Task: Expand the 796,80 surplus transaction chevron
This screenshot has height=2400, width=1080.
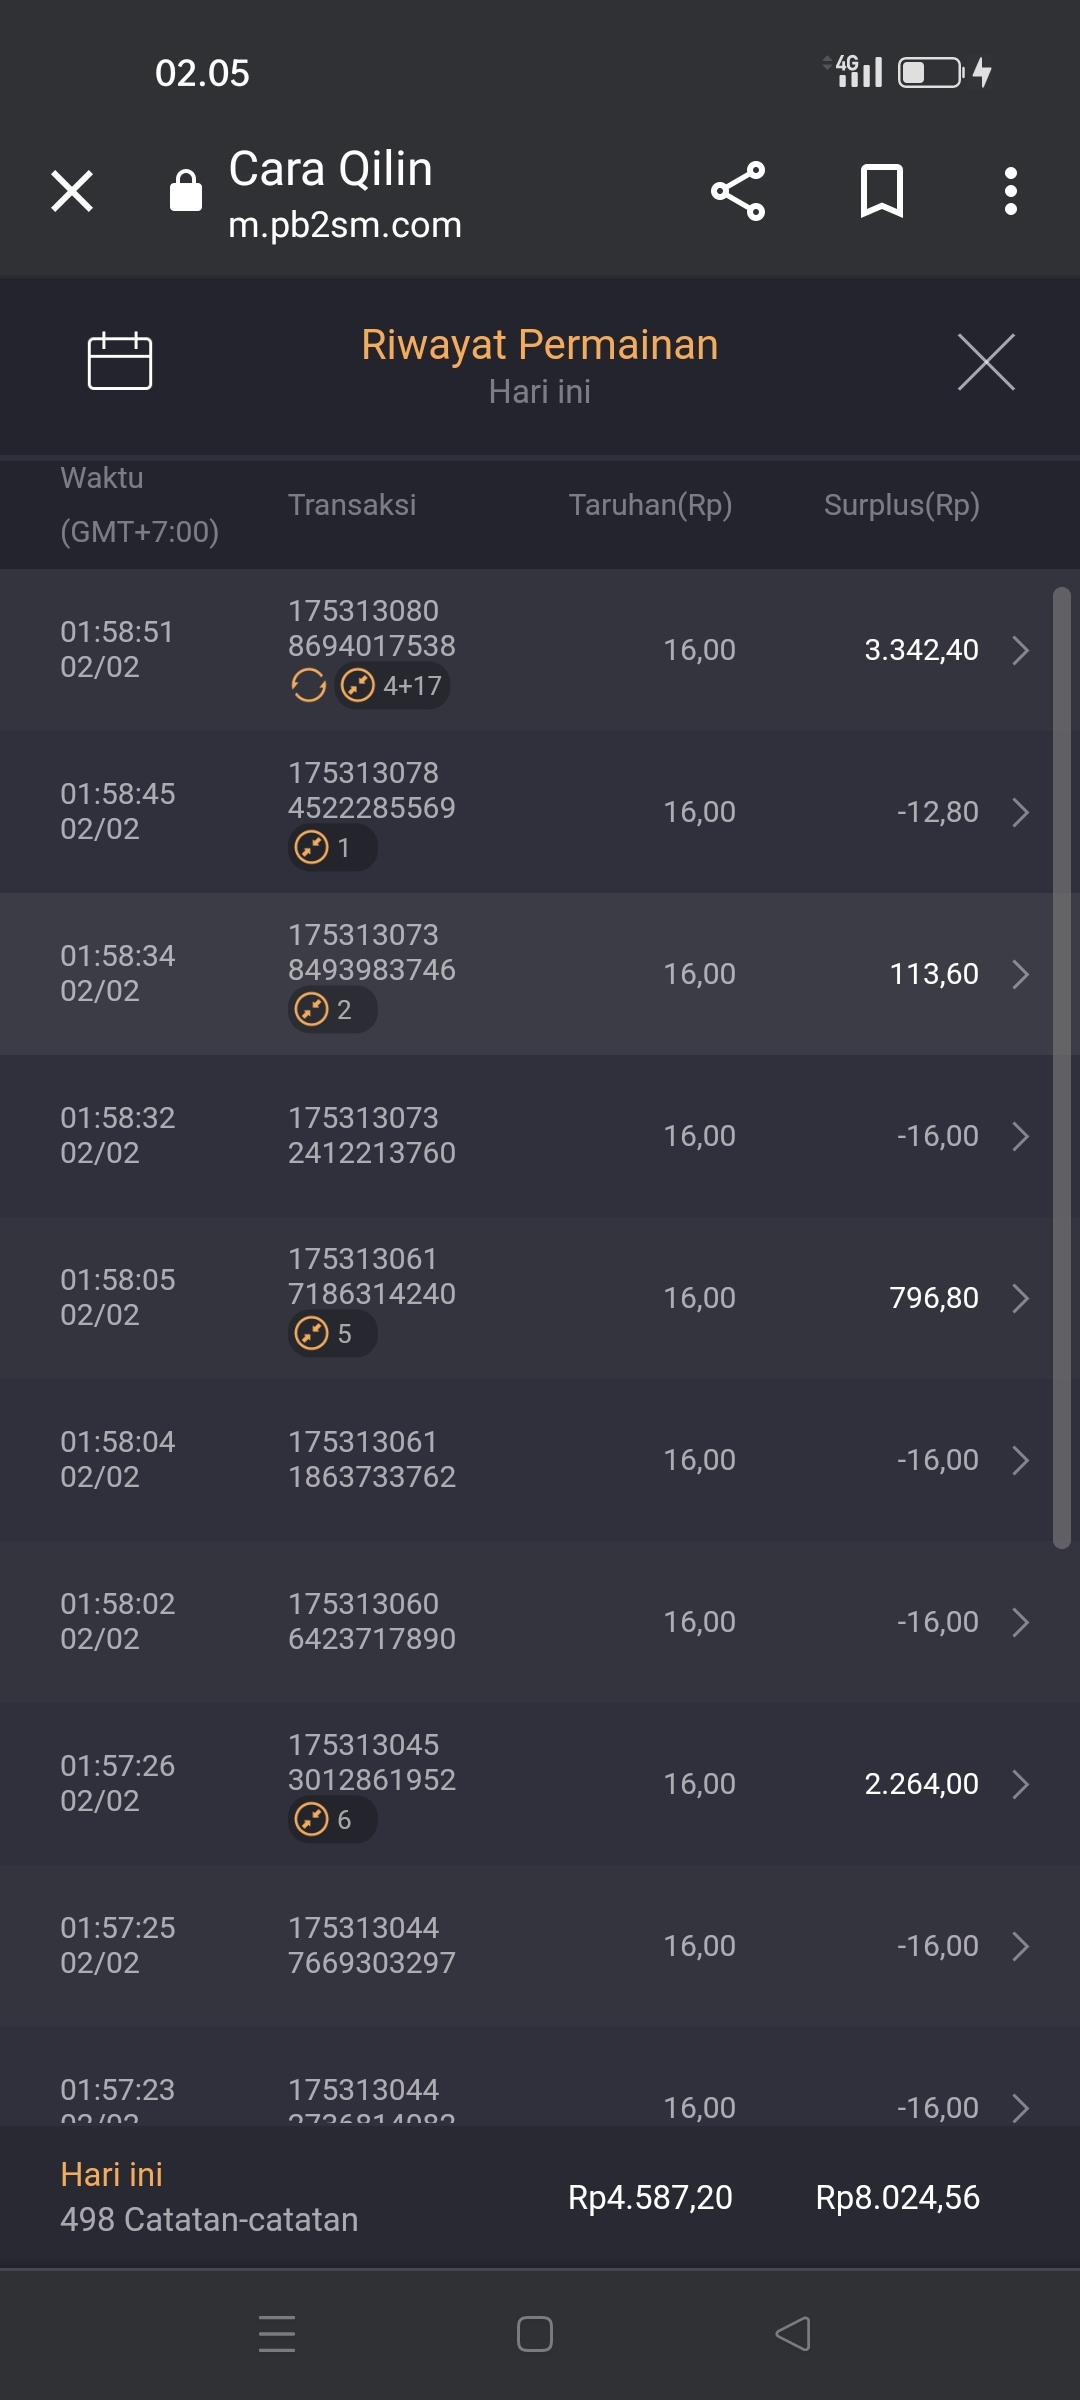Action: [1020, 1298]
